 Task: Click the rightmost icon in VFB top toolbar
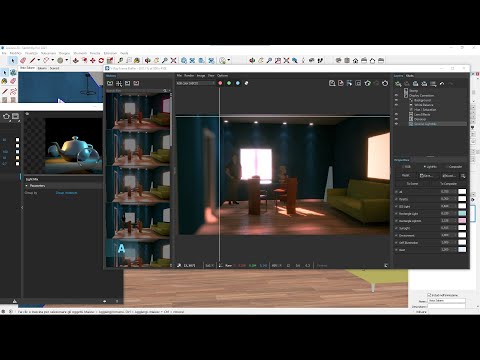point(385,83)
